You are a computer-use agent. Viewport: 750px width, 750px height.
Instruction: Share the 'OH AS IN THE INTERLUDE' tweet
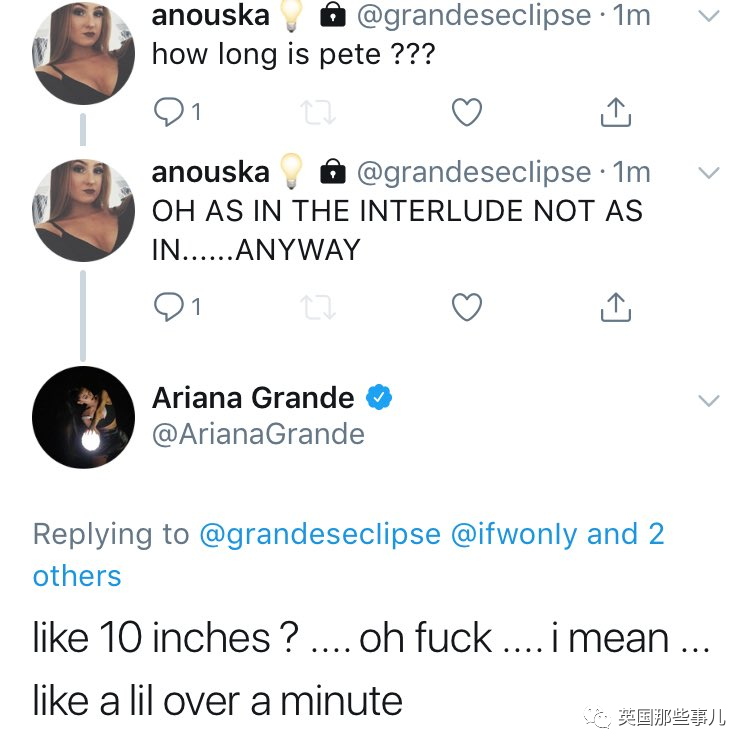616,307
